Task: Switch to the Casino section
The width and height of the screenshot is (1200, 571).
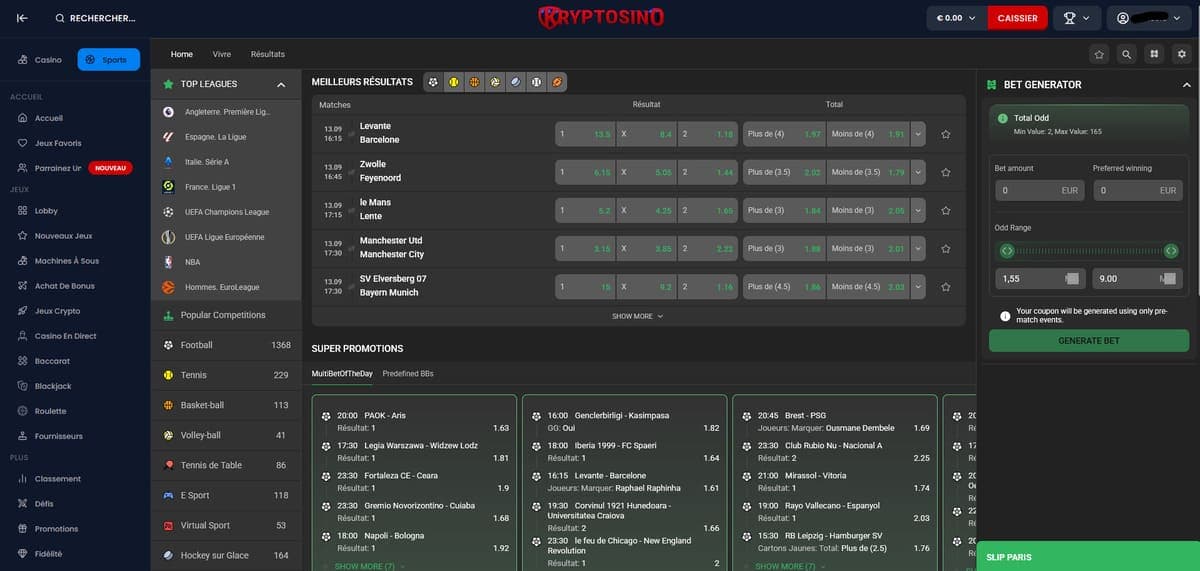Action: point(40,60)
